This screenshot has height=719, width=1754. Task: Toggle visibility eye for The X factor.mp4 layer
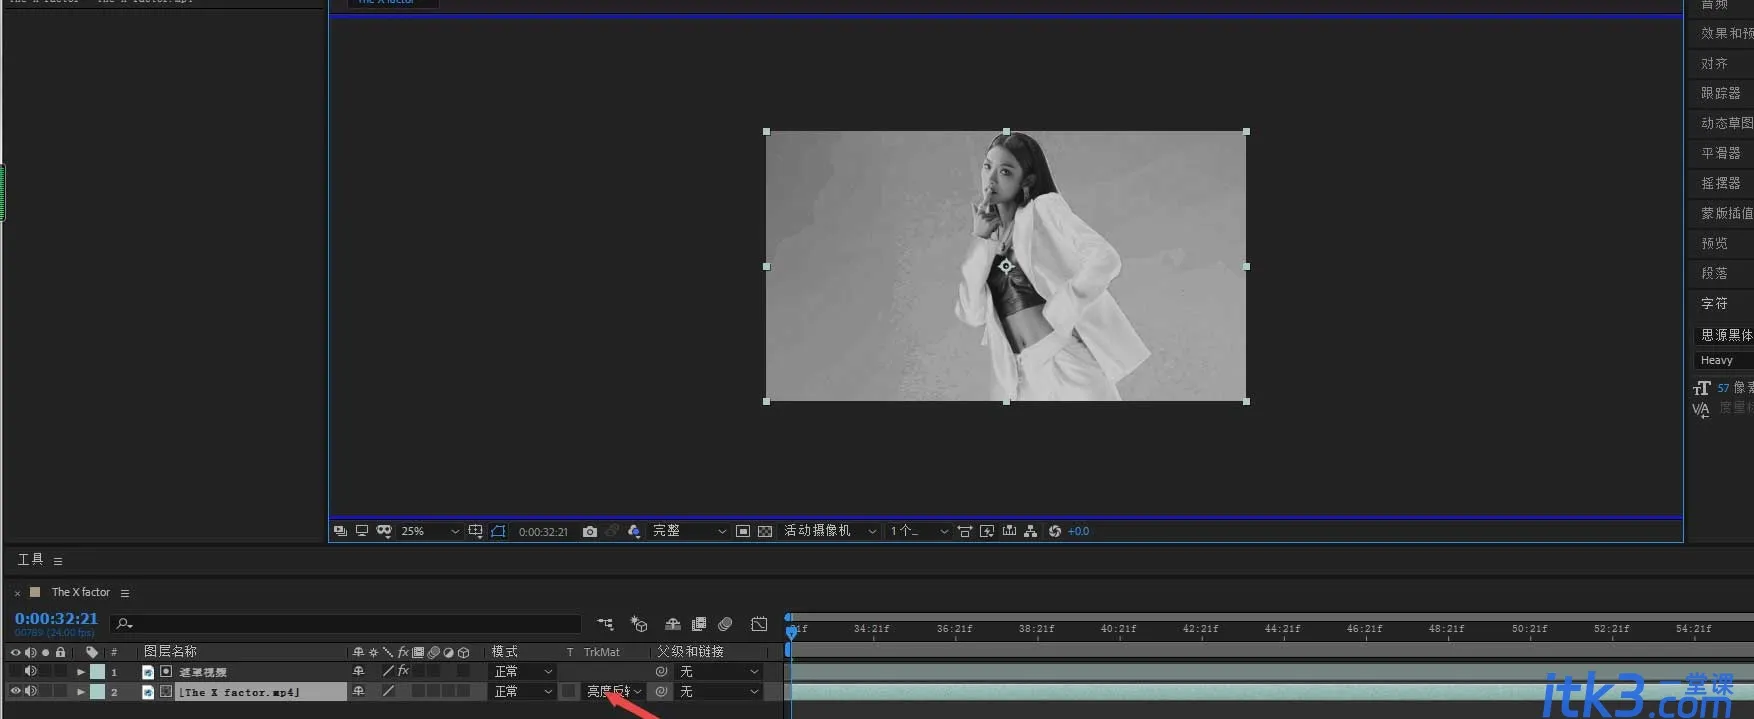(x=15, y=691)
